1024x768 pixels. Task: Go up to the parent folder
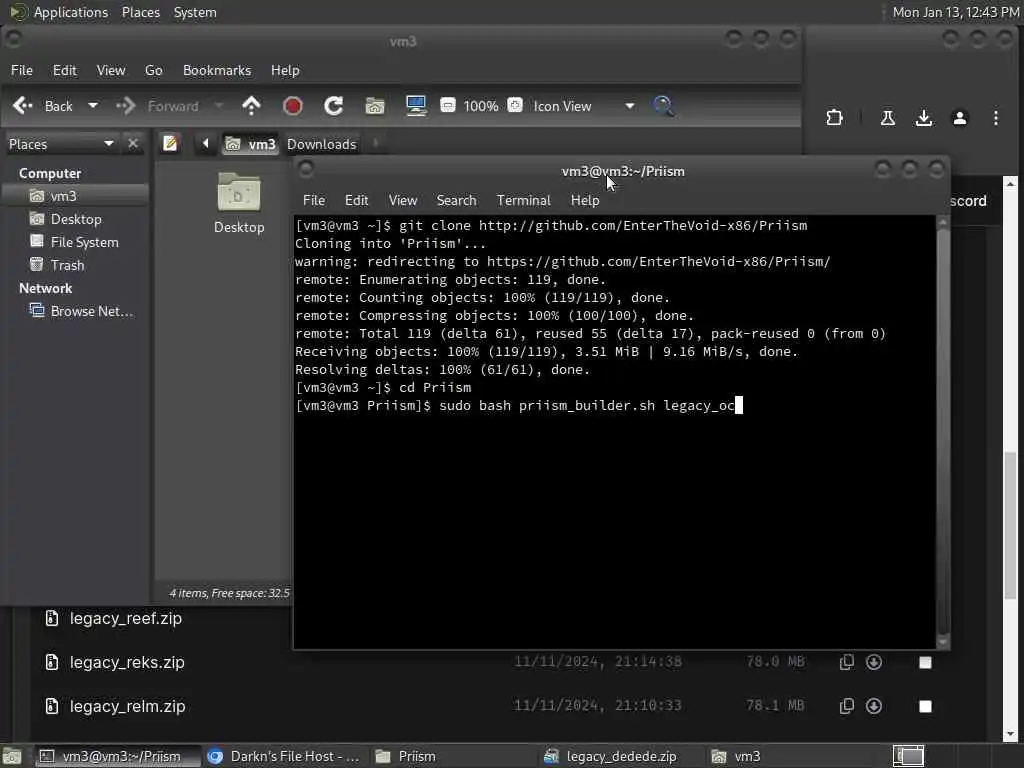251,106
